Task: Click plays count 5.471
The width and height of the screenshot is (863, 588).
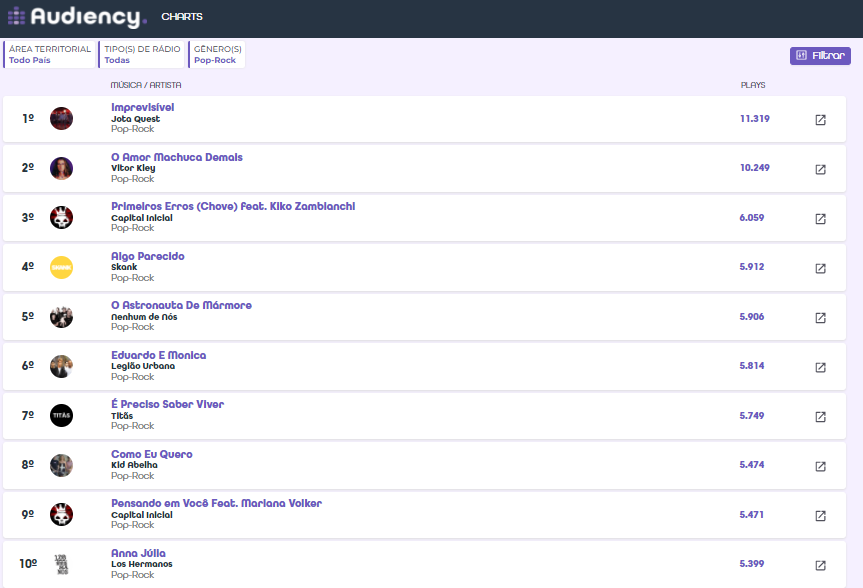Action: coord(752,515)
